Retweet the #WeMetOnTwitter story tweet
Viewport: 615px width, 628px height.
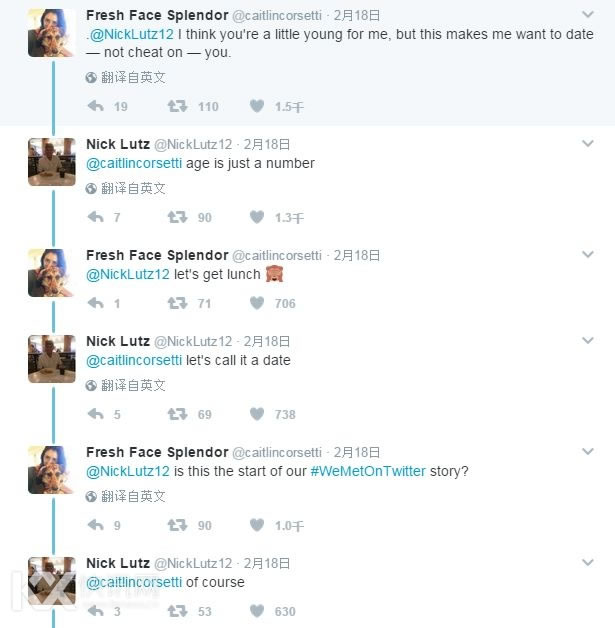pos(177,525)
